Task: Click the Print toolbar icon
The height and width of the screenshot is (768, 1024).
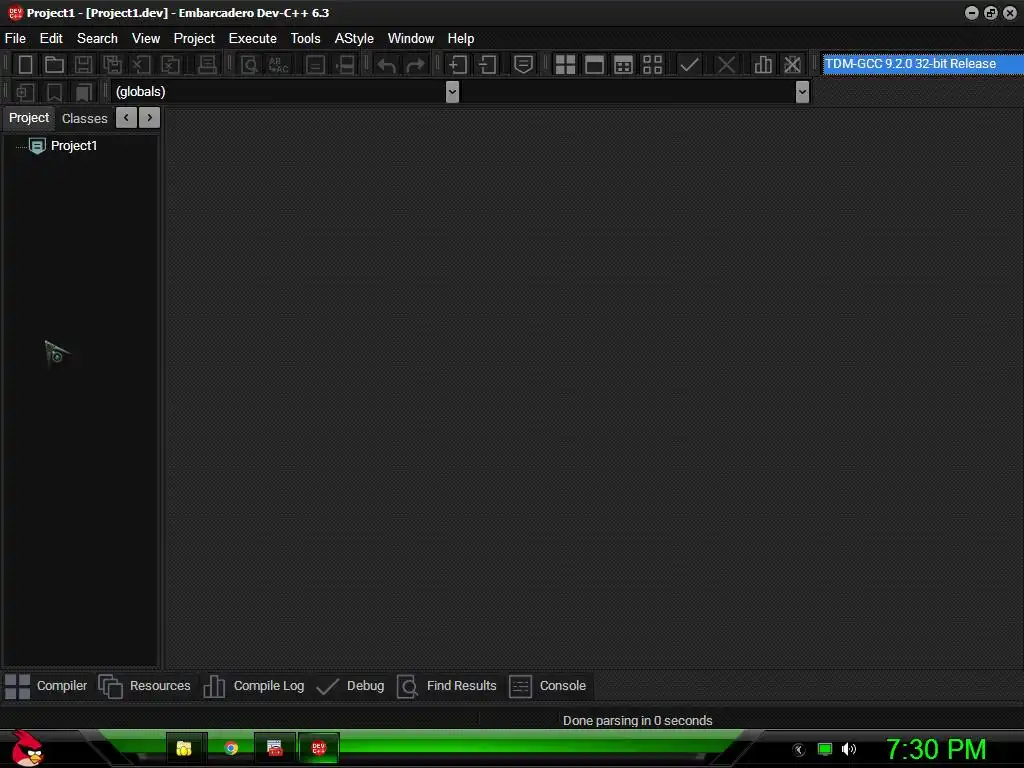Action: (207, 65)
